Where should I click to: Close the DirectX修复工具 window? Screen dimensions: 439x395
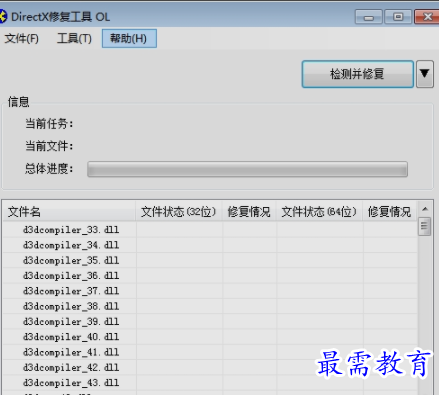(427, 17)
